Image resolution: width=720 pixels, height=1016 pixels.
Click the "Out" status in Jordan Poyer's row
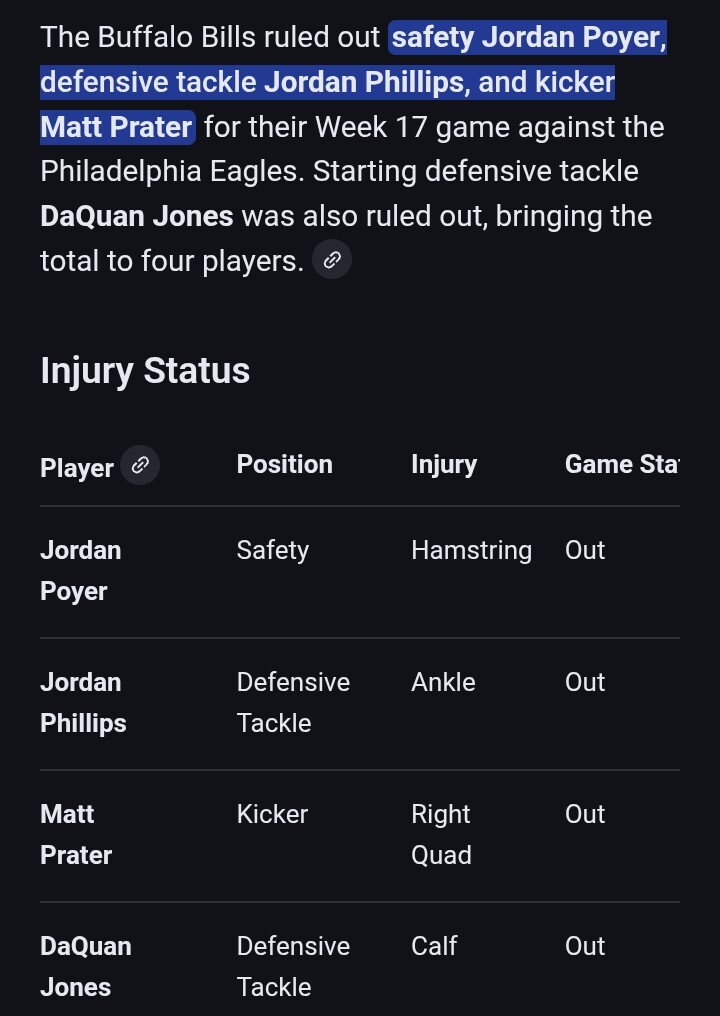click(x=585, y=550)
